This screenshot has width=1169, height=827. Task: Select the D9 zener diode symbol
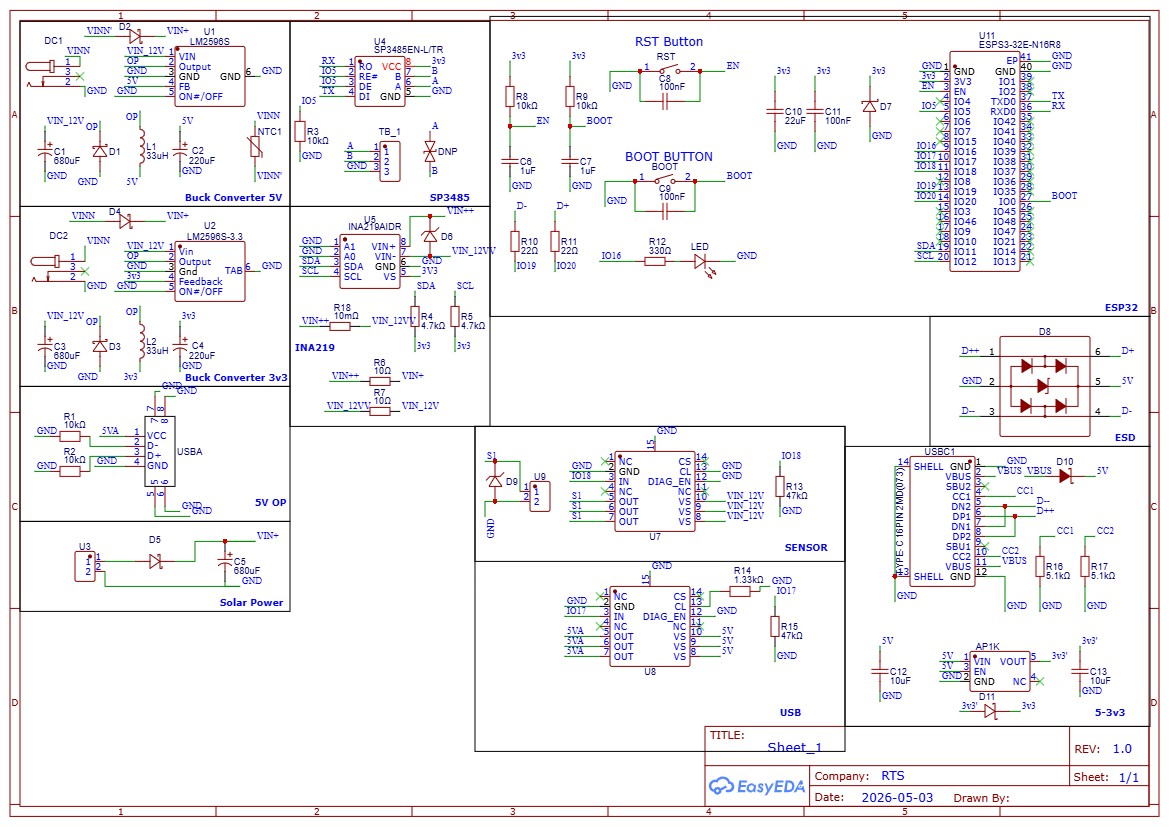coord(494,481)
